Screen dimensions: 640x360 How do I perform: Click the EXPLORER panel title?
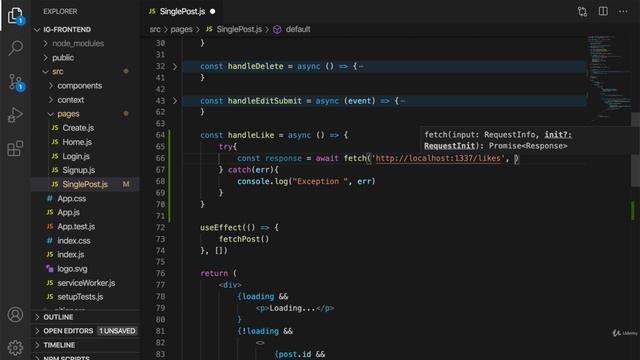coord(60,11)
